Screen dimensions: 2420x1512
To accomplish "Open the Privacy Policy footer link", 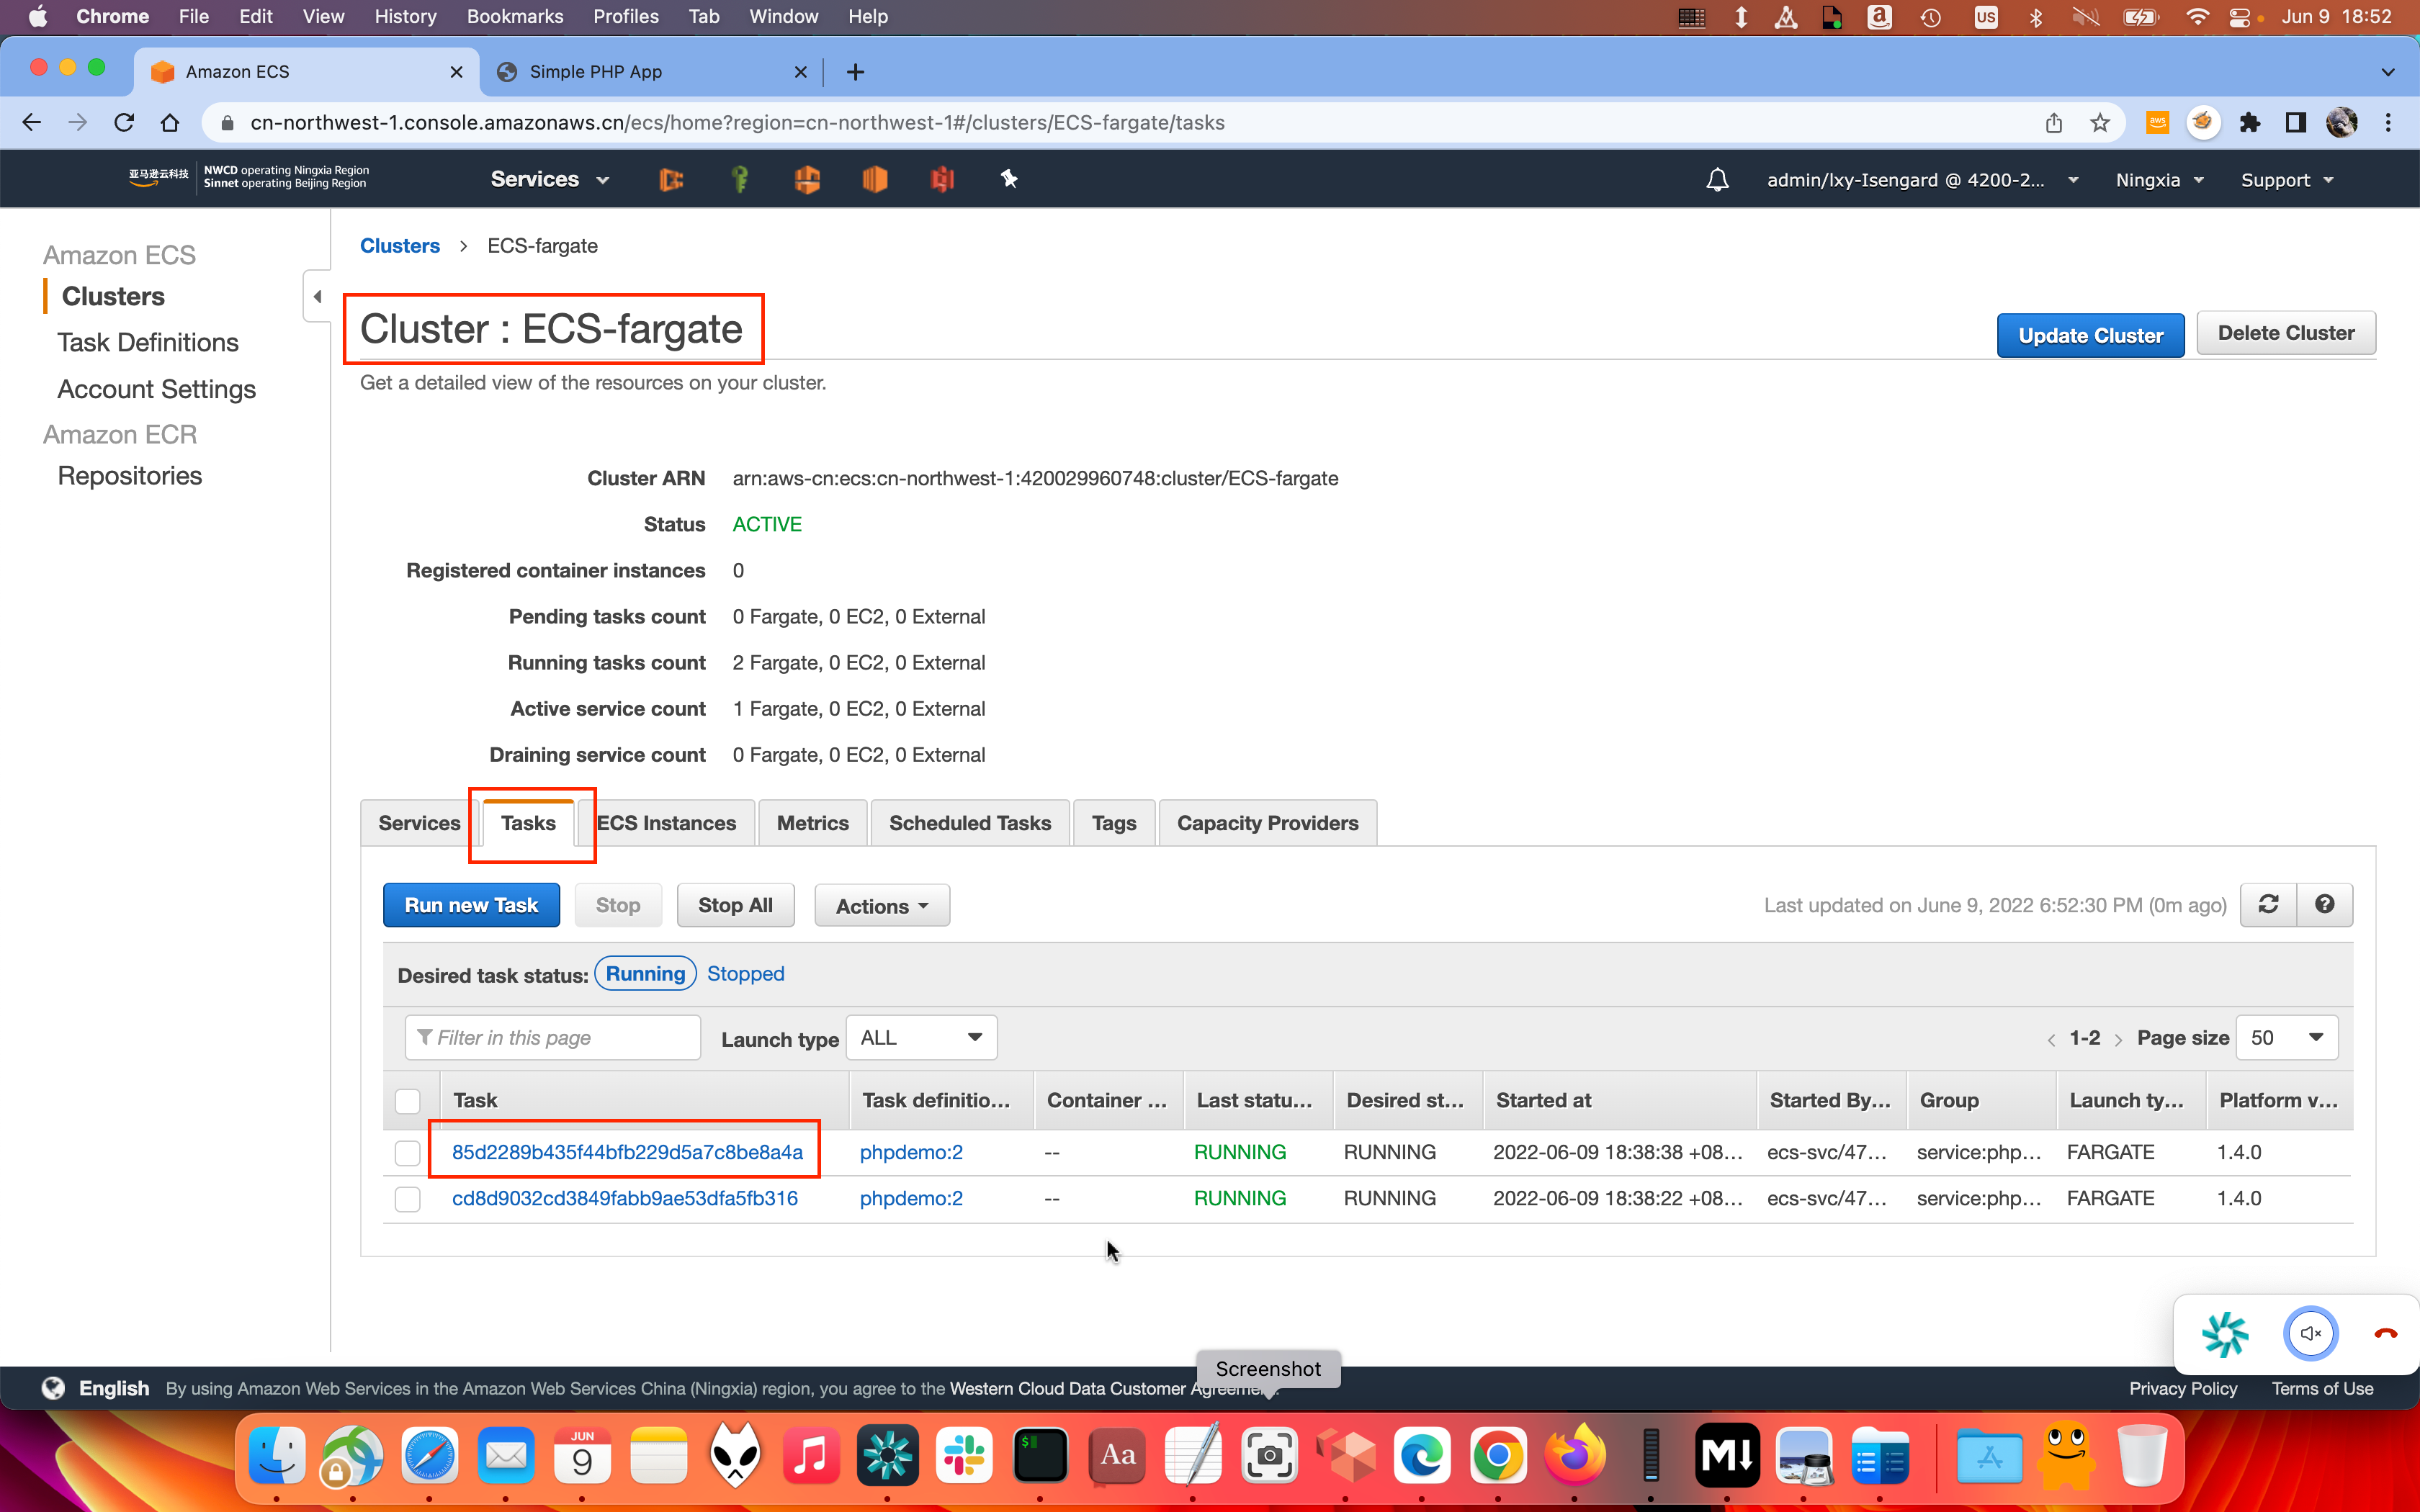I will click(2183, 1388).
